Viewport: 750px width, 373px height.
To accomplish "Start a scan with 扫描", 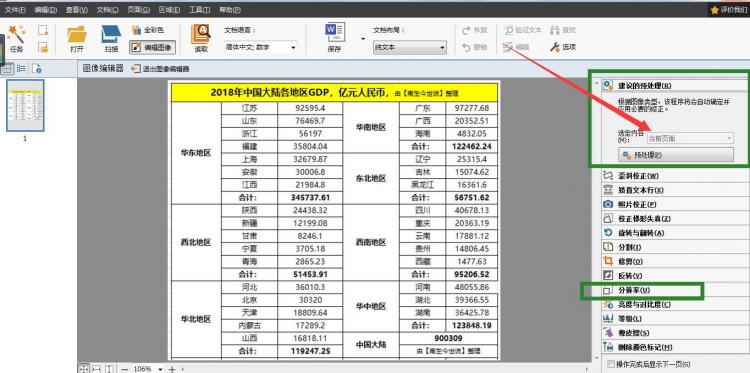I will click(111, 39).
